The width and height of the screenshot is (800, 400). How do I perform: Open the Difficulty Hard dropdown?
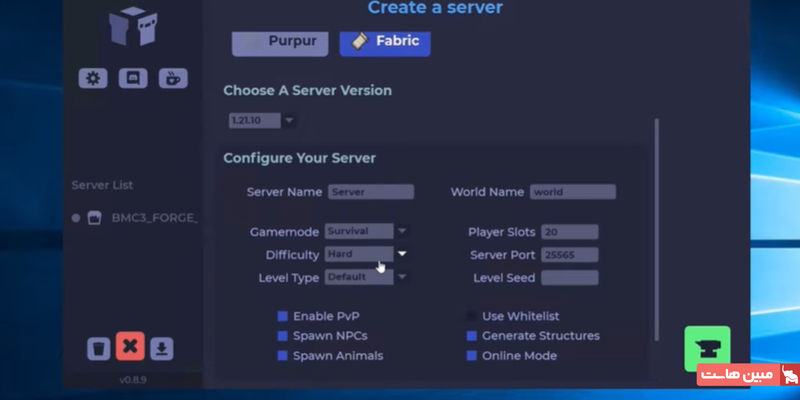[x=359, y=254]
